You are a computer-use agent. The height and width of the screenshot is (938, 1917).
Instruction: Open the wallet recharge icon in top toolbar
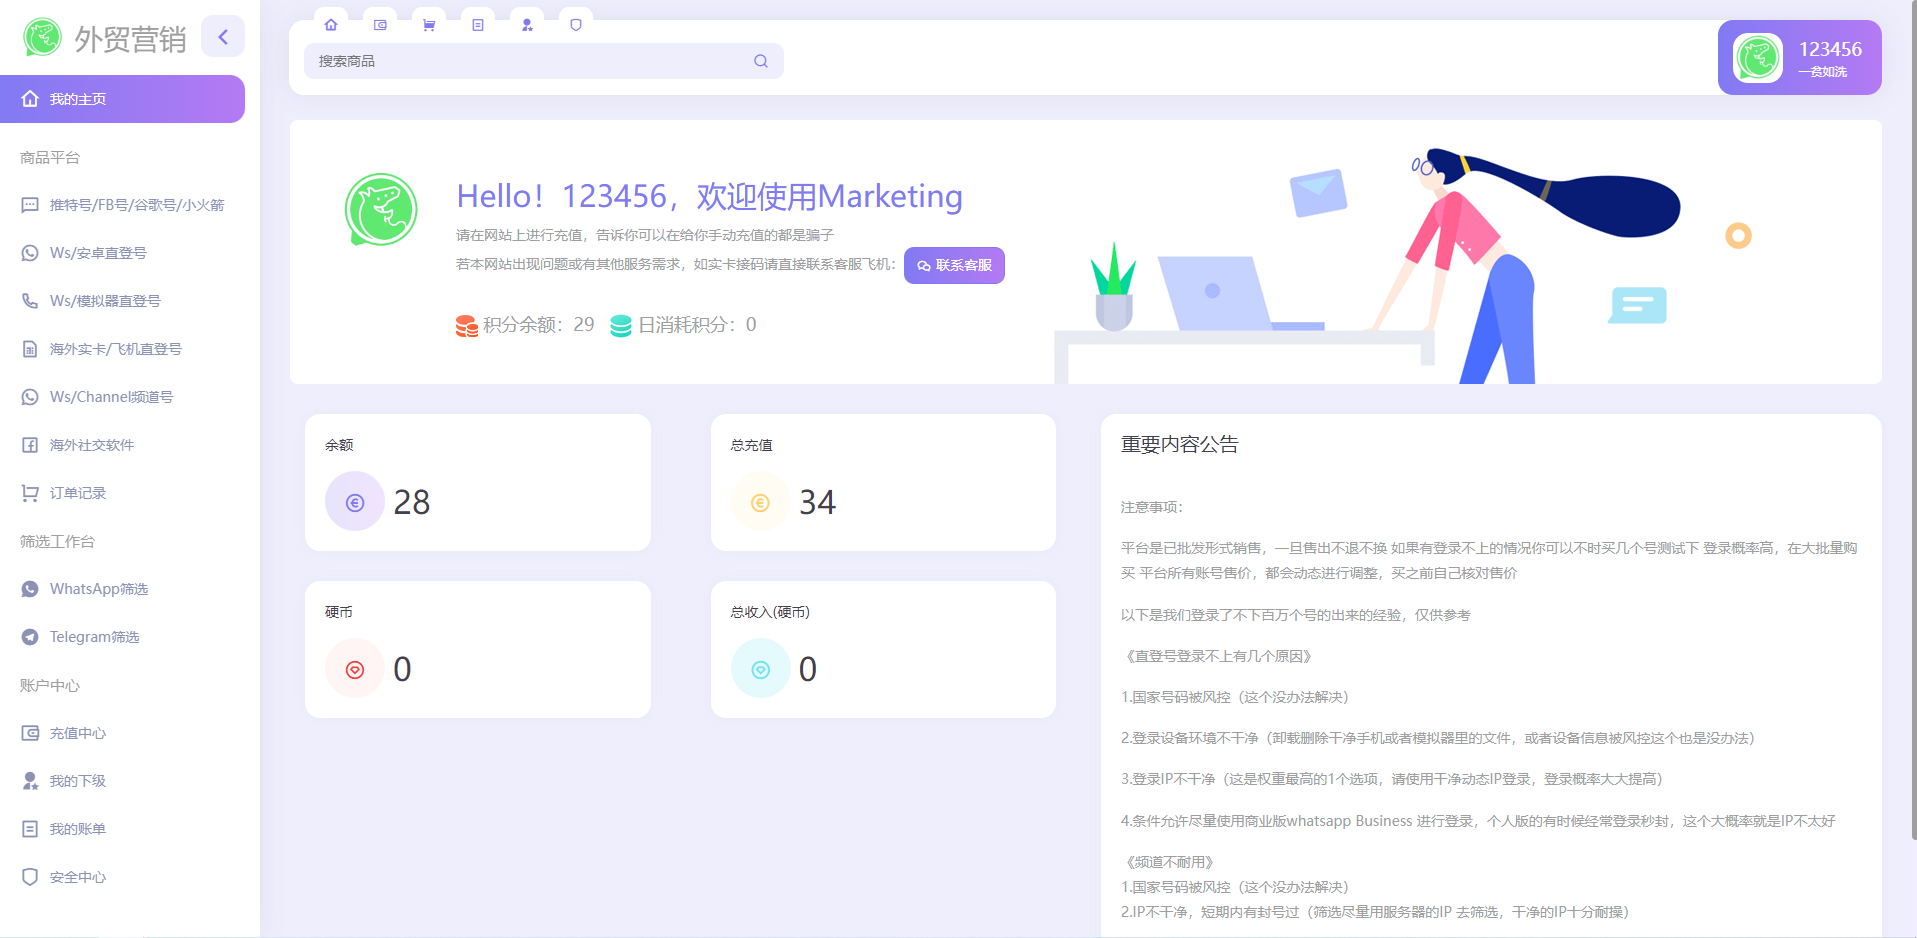380,25
